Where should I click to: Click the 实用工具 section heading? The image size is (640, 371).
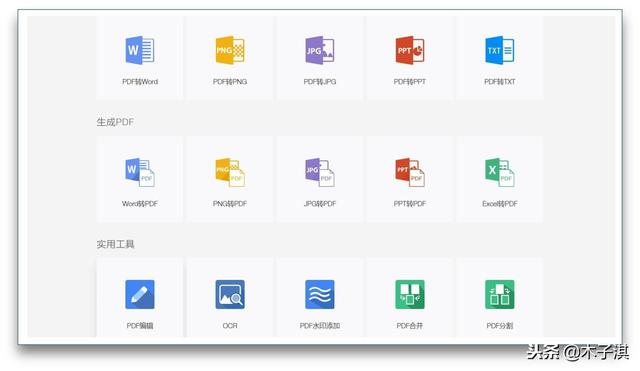115,244
